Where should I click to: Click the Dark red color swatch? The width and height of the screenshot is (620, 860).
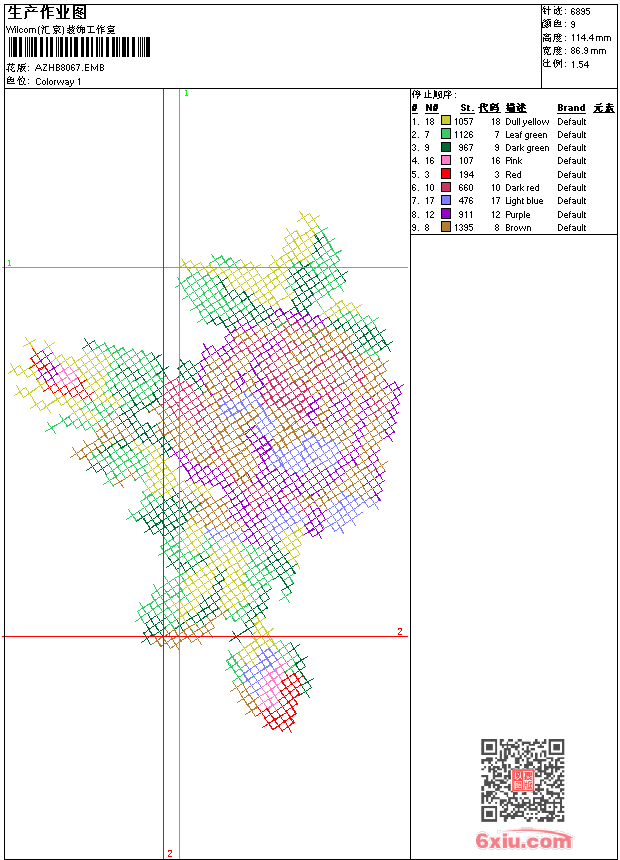point(446,188)
